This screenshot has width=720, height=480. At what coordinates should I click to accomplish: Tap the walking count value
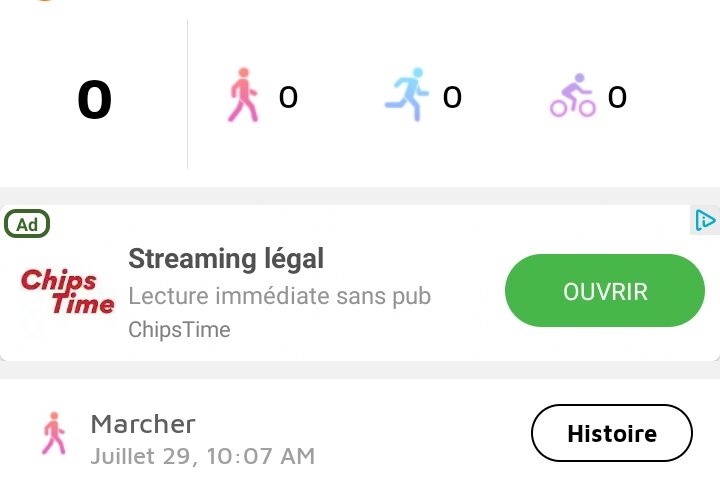click(x=288, y=97)
